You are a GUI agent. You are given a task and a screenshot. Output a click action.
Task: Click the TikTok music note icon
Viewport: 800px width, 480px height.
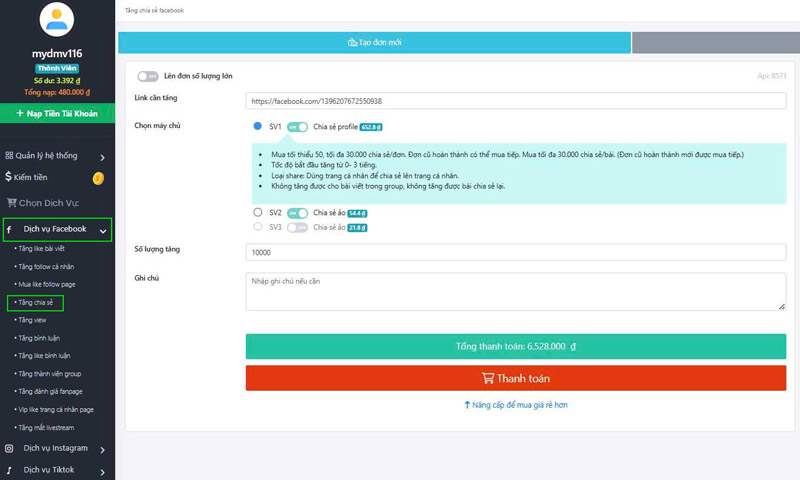(9, 470)
